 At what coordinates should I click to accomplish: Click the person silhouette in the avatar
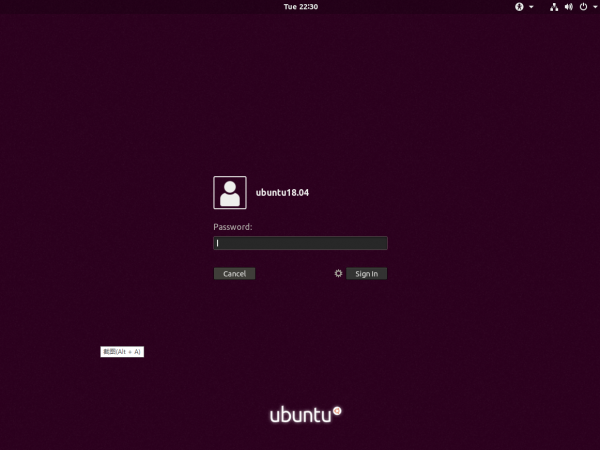pyautogui.click(x=230, y=194)
